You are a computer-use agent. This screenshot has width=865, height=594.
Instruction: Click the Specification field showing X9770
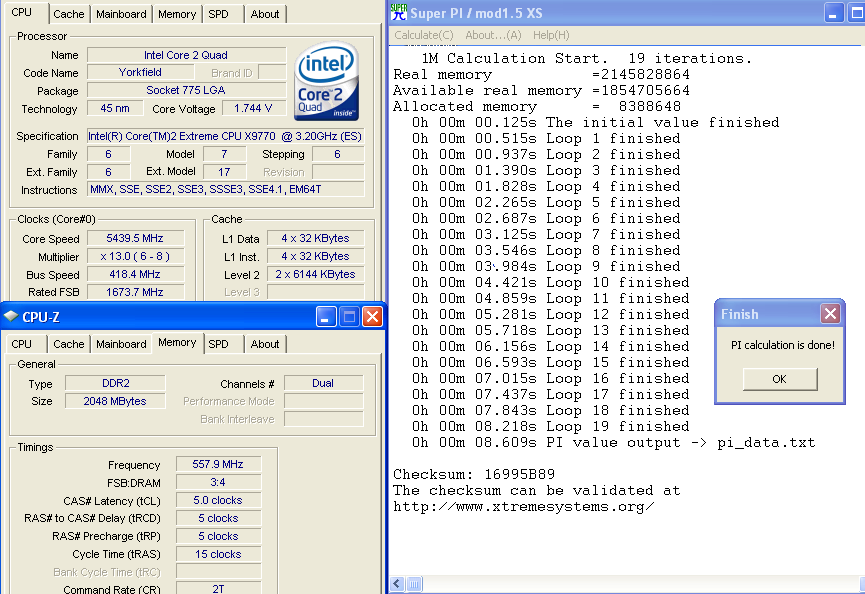226,136
